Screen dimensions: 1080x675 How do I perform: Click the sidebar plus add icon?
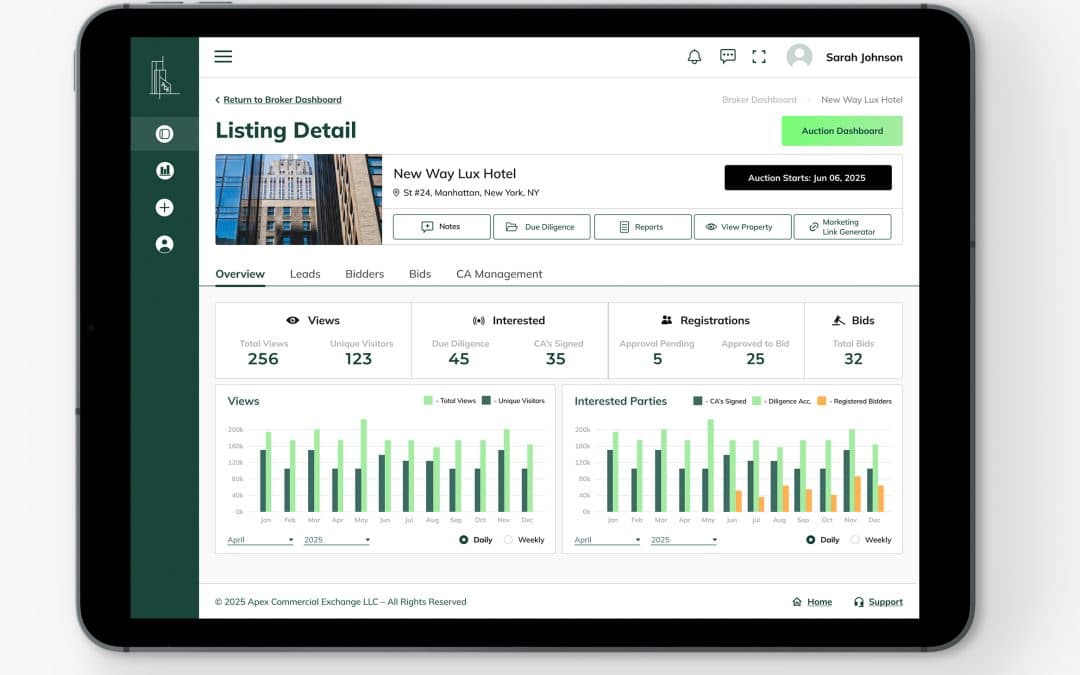point(165,208)
